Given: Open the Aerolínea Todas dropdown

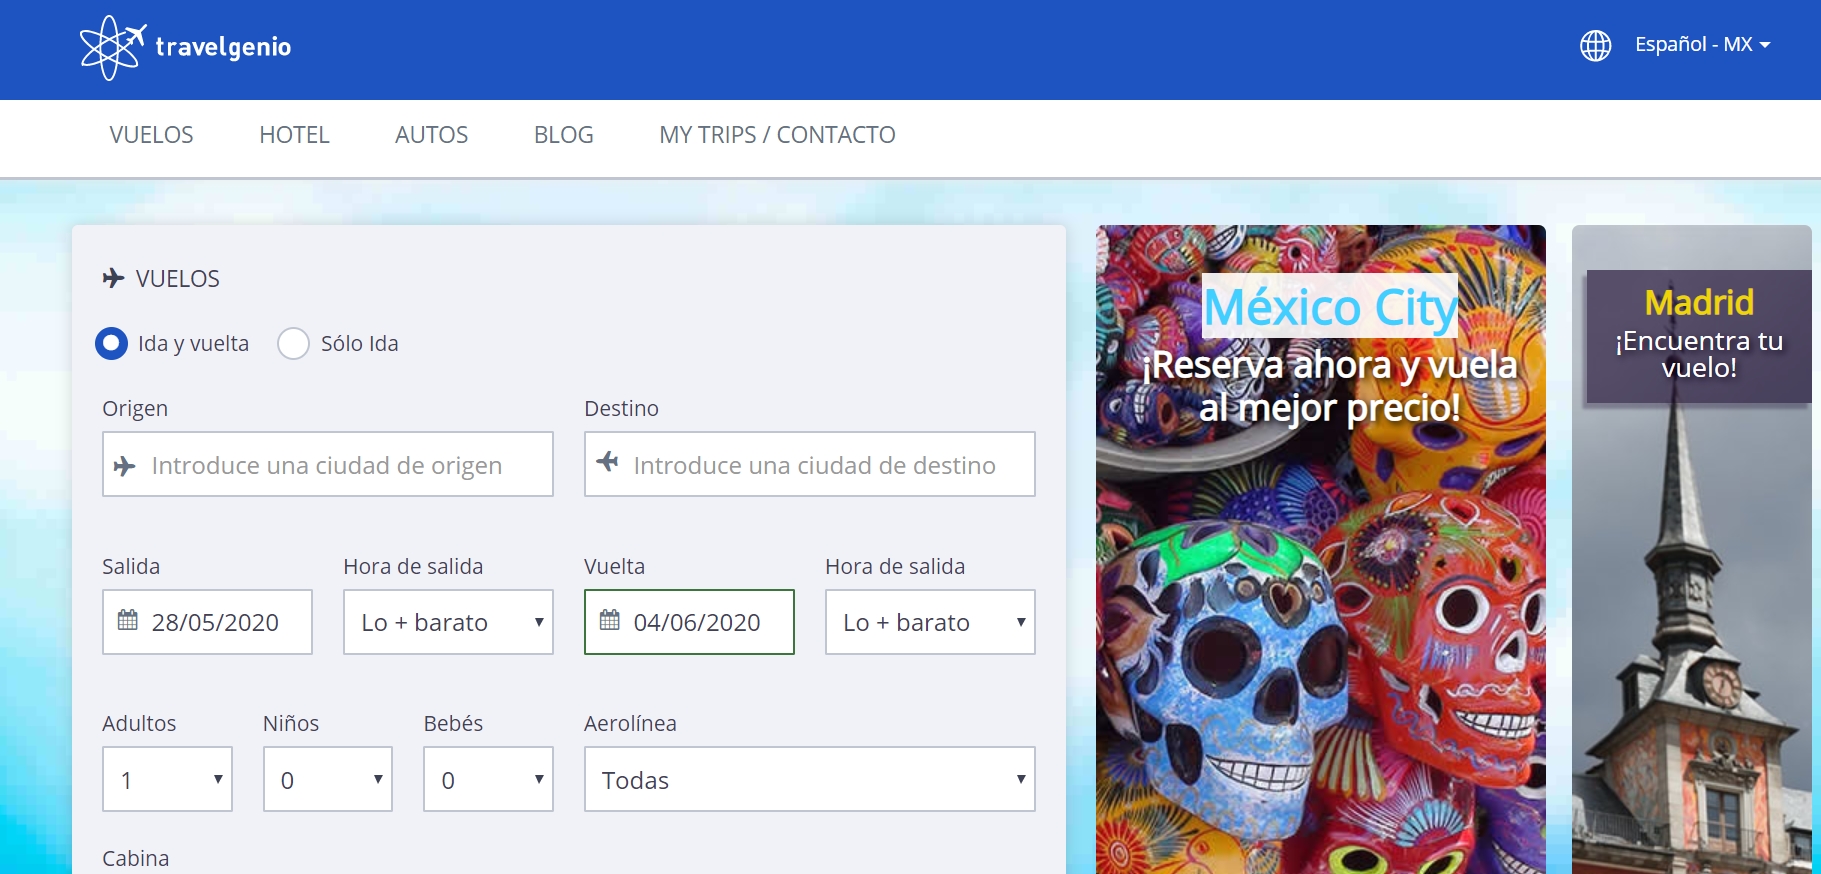Looking at the screenshot, I should pyautogui.click(x=810, y=779).
